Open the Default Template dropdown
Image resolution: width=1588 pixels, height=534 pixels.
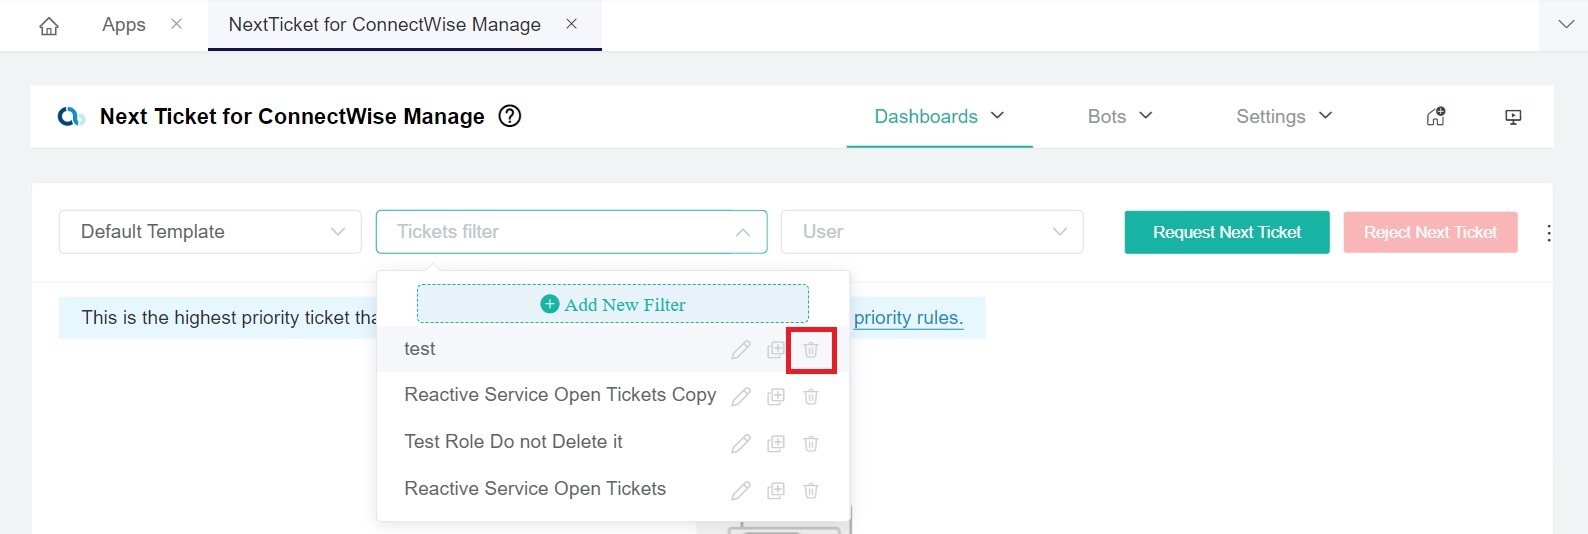point(210,232)
